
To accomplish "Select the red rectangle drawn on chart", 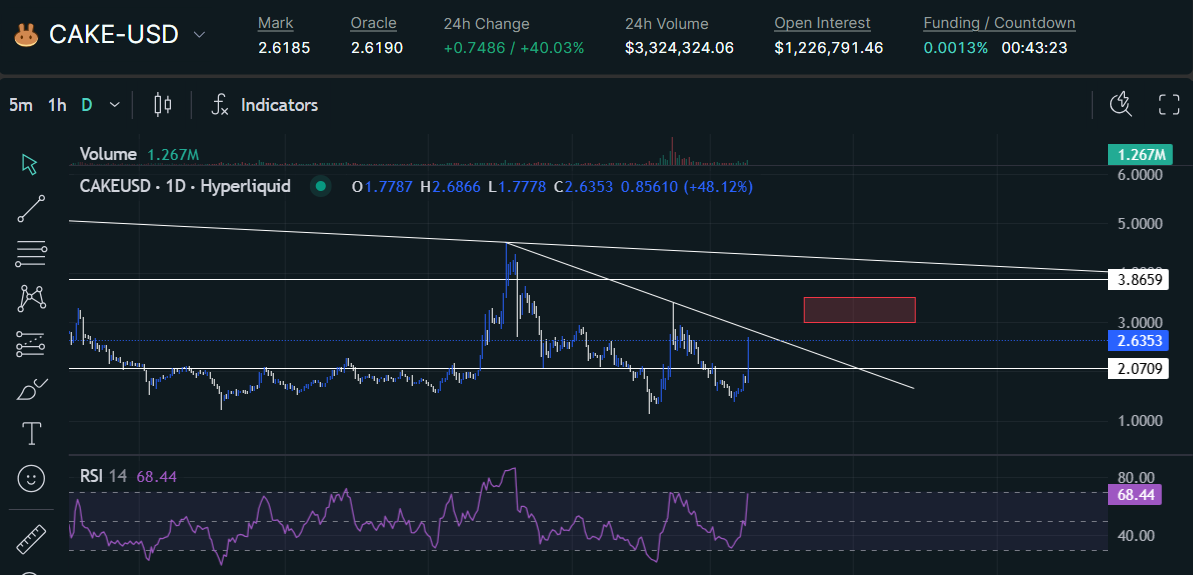I will pyautogui.click(x=859, y=310).
